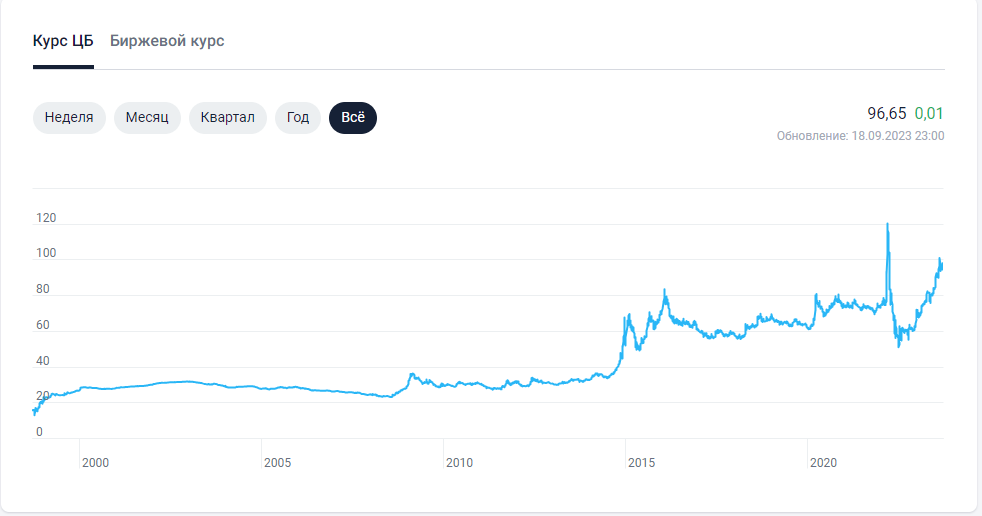Viewport: 982px width, 516px height.
Task: Switch to the Курс ЦБ tab
Action: [63, 41]
